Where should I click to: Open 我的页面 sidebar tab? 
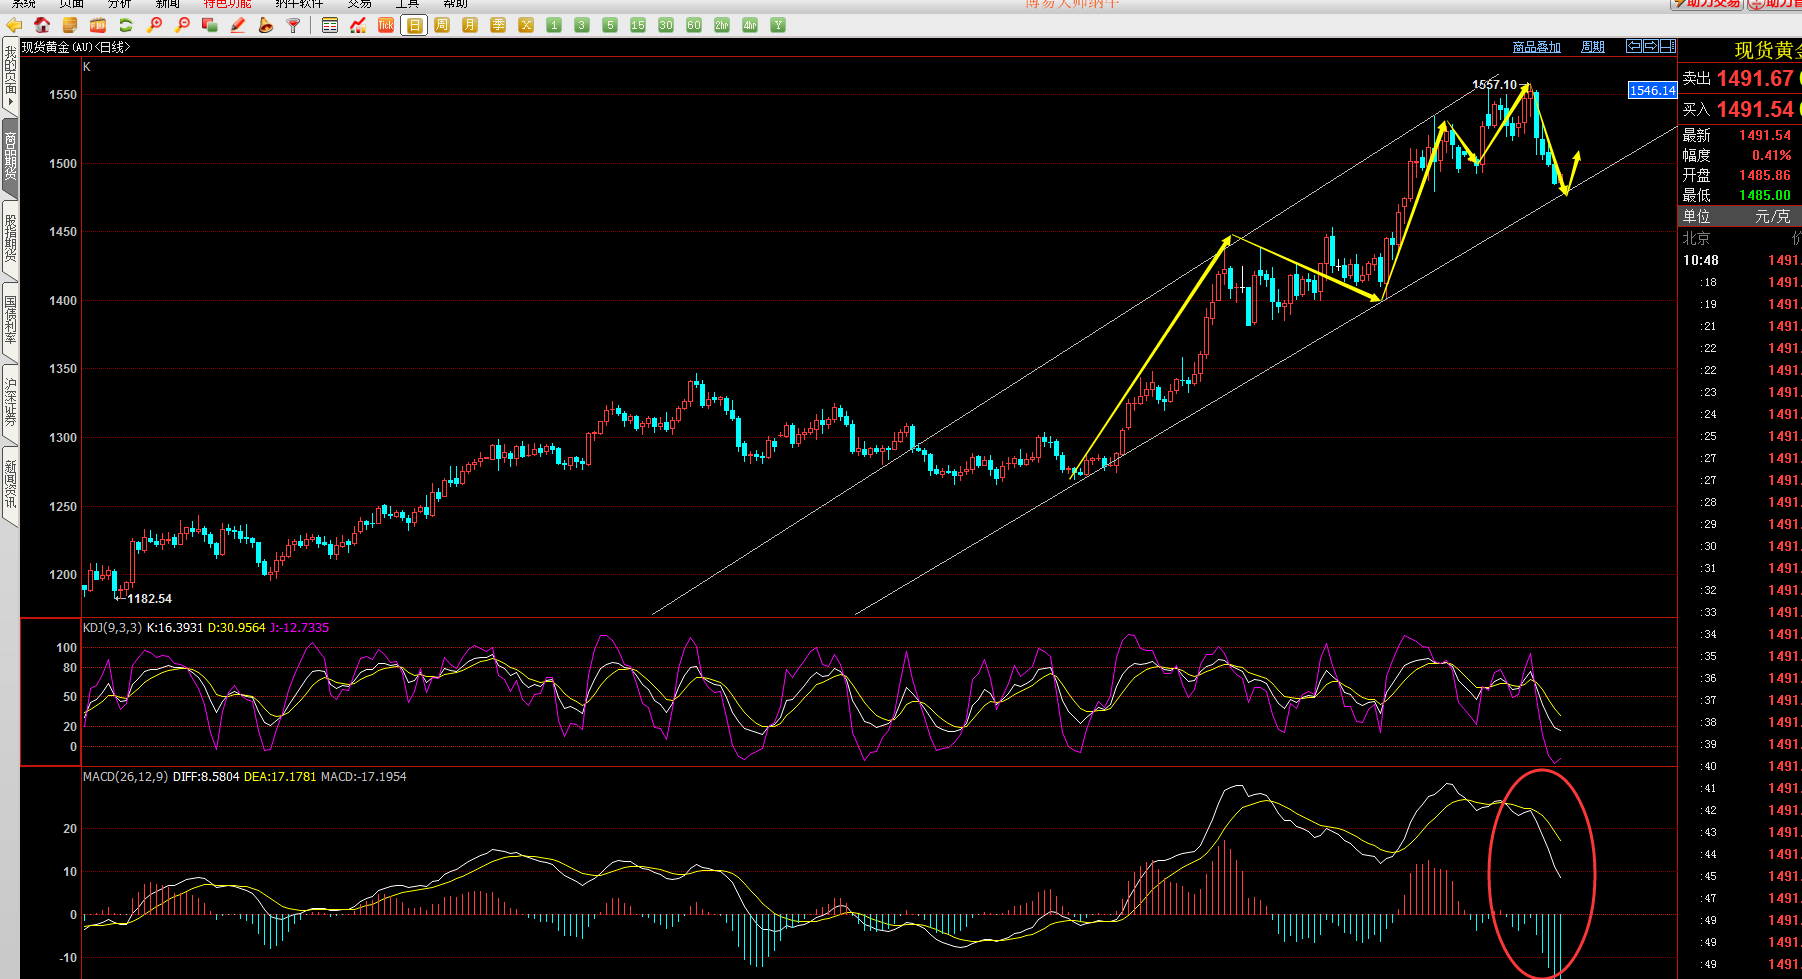(10, 76)
